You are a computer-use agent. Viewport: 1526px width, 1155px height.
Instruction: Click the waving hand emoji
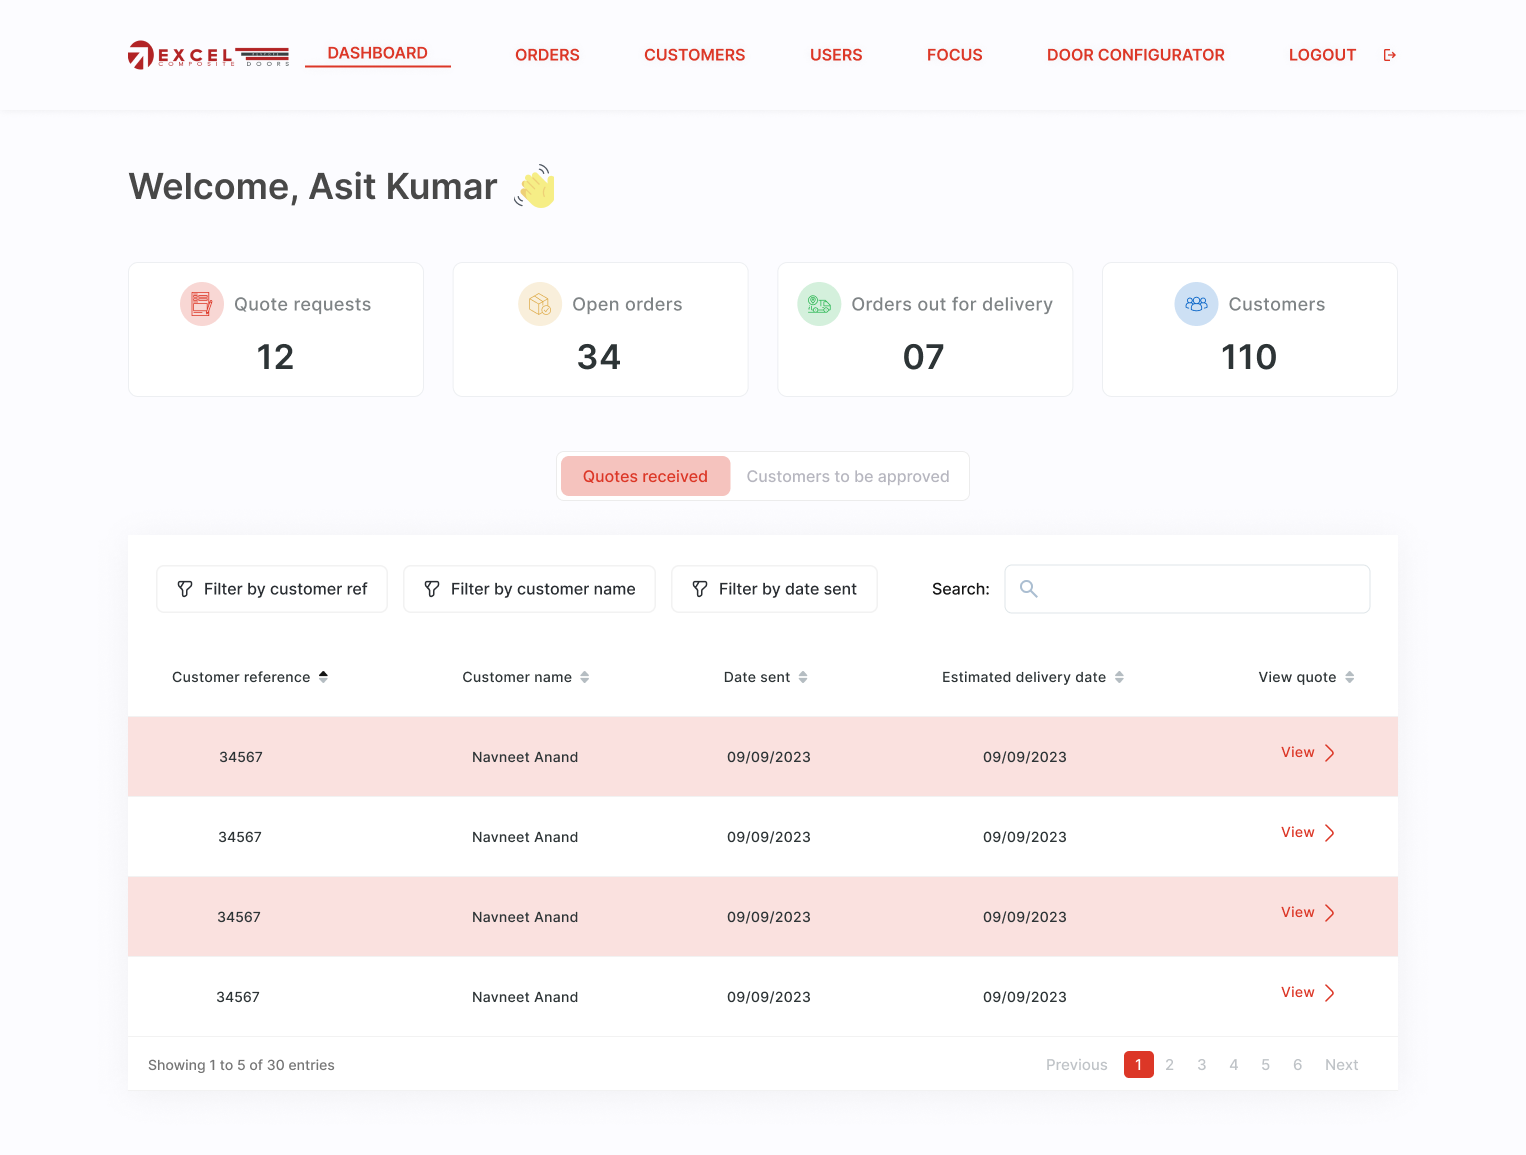point(536,187)
